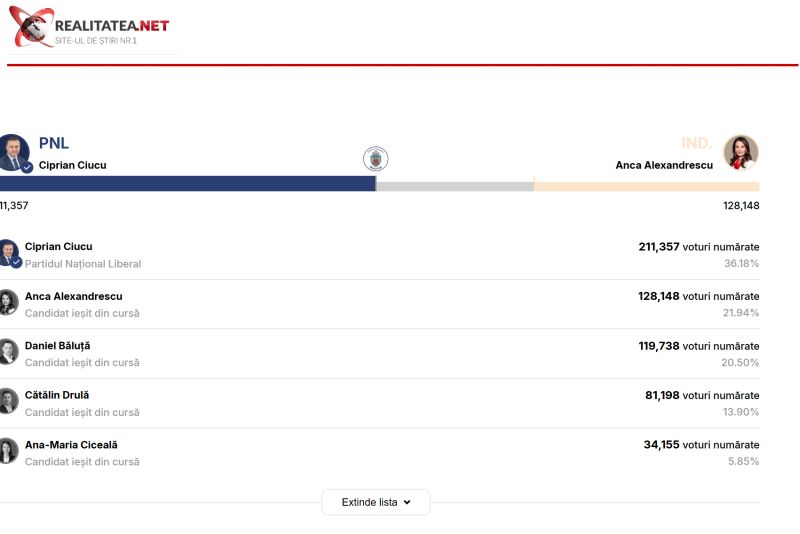
Task: Click the PNL party label
Action: point(54,143)
